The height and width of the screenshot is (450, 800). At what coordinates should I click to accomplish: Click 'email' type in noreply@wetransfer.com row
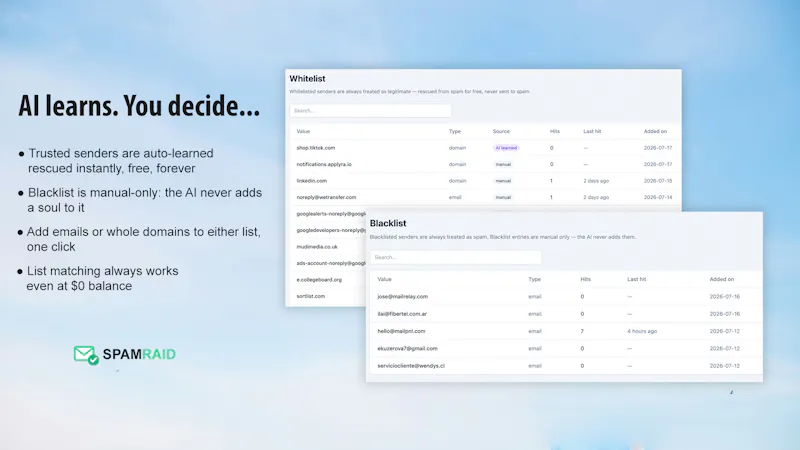[455, 197]
